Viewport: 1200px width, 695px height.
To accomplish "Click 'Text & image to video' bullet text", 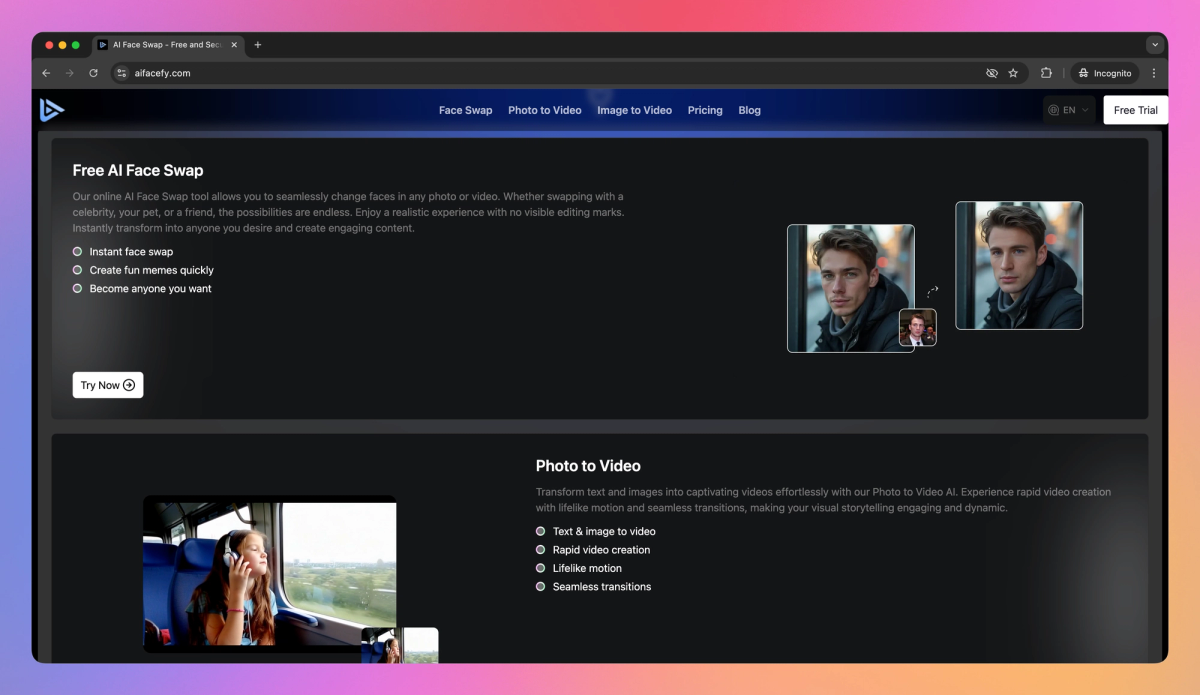I will pyautogui.click(x=604, y=532).
